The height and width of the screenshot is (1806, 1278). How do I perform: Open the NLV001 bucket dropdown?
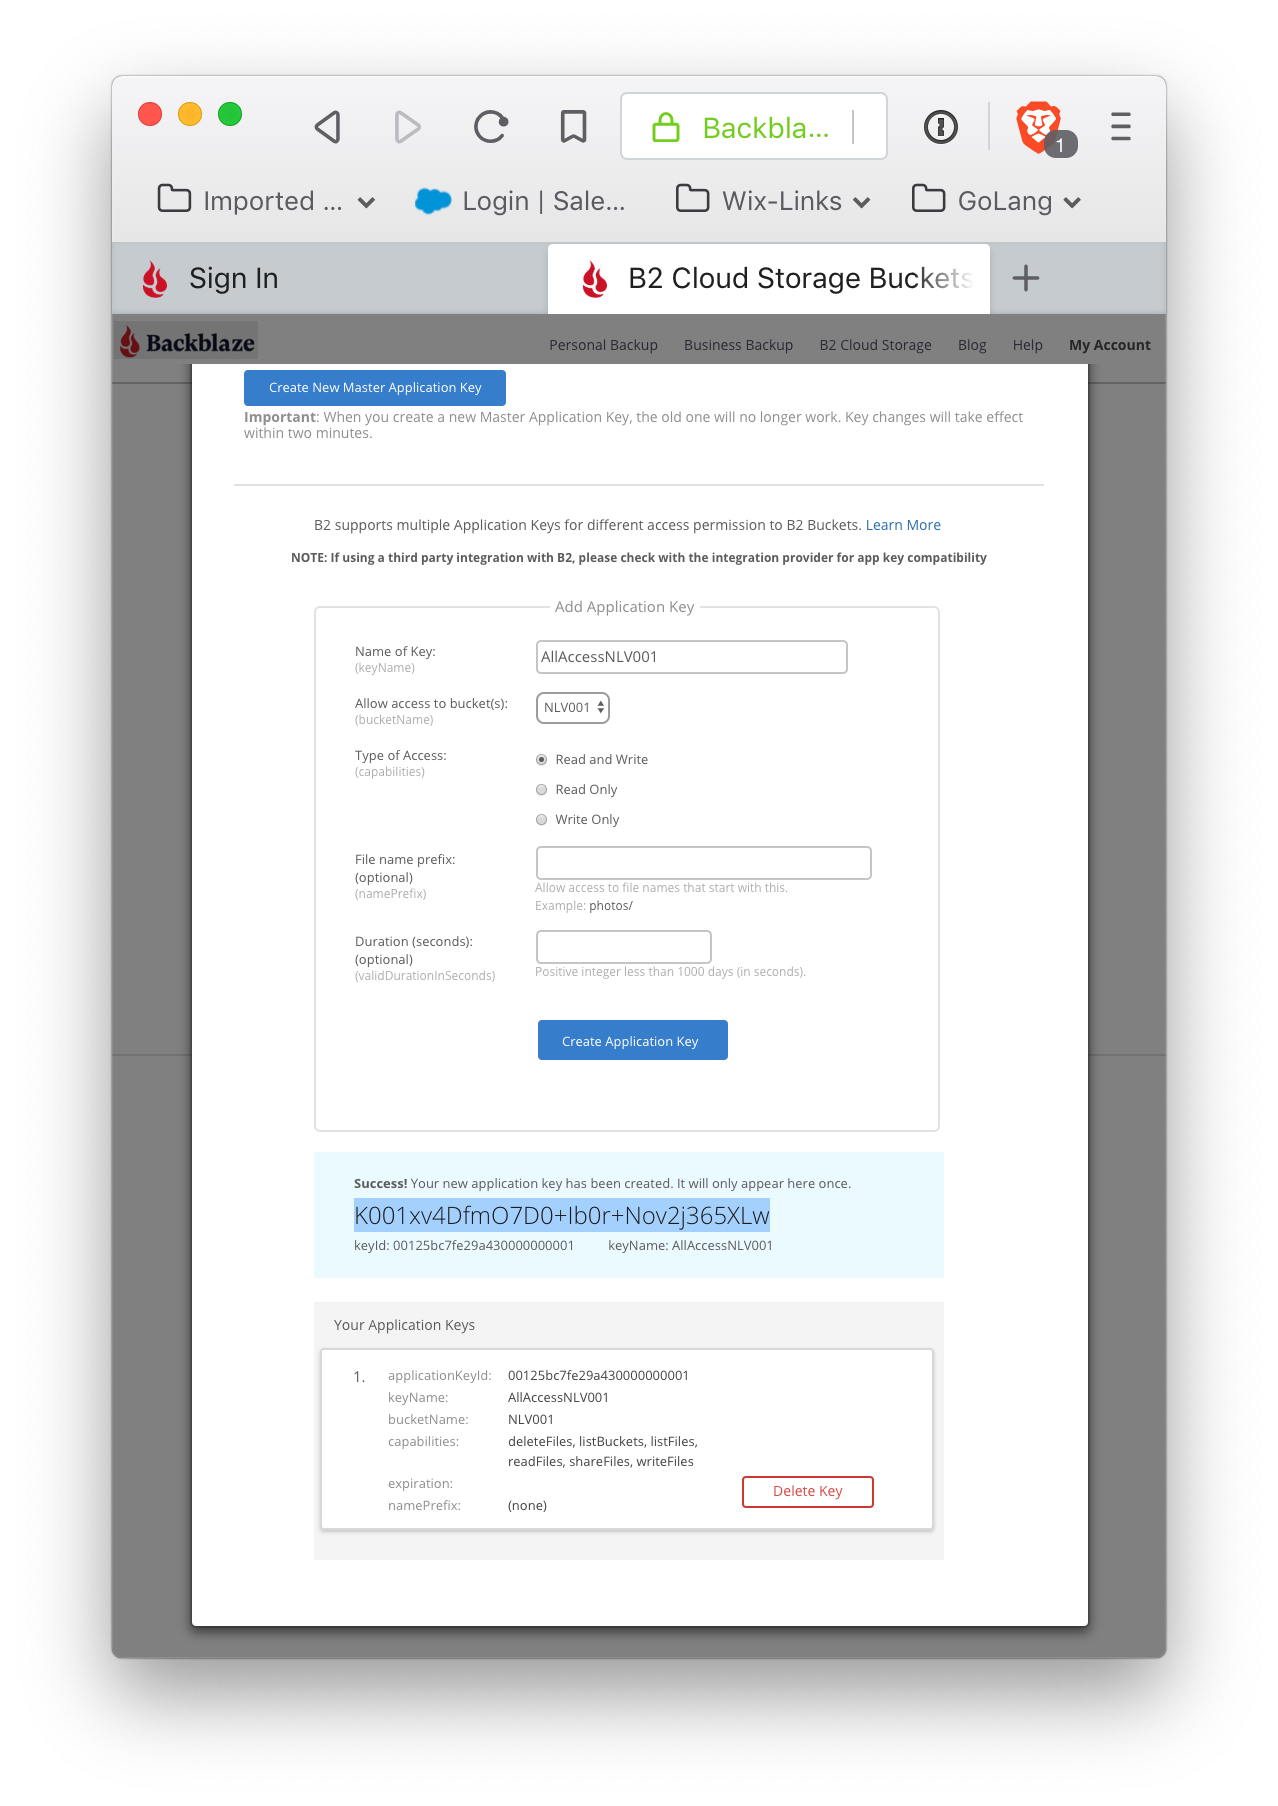[x=573, y=708]
